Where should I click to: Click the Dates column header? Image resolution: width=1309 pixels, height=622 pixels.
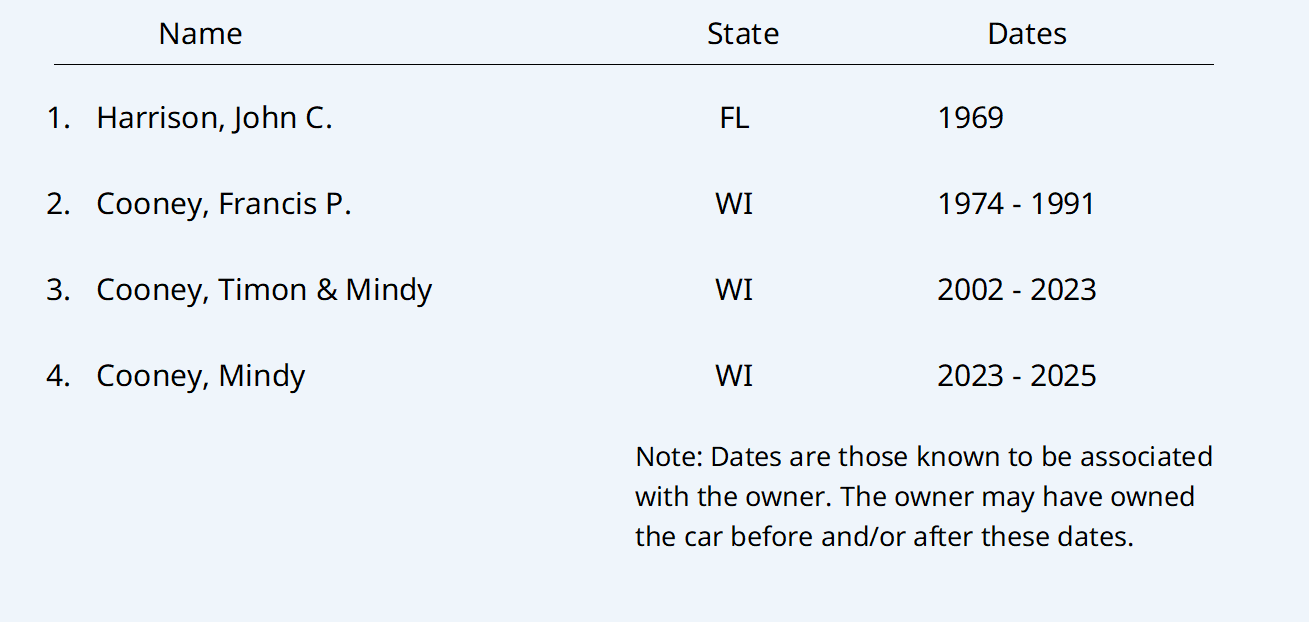coord(1026,34)
